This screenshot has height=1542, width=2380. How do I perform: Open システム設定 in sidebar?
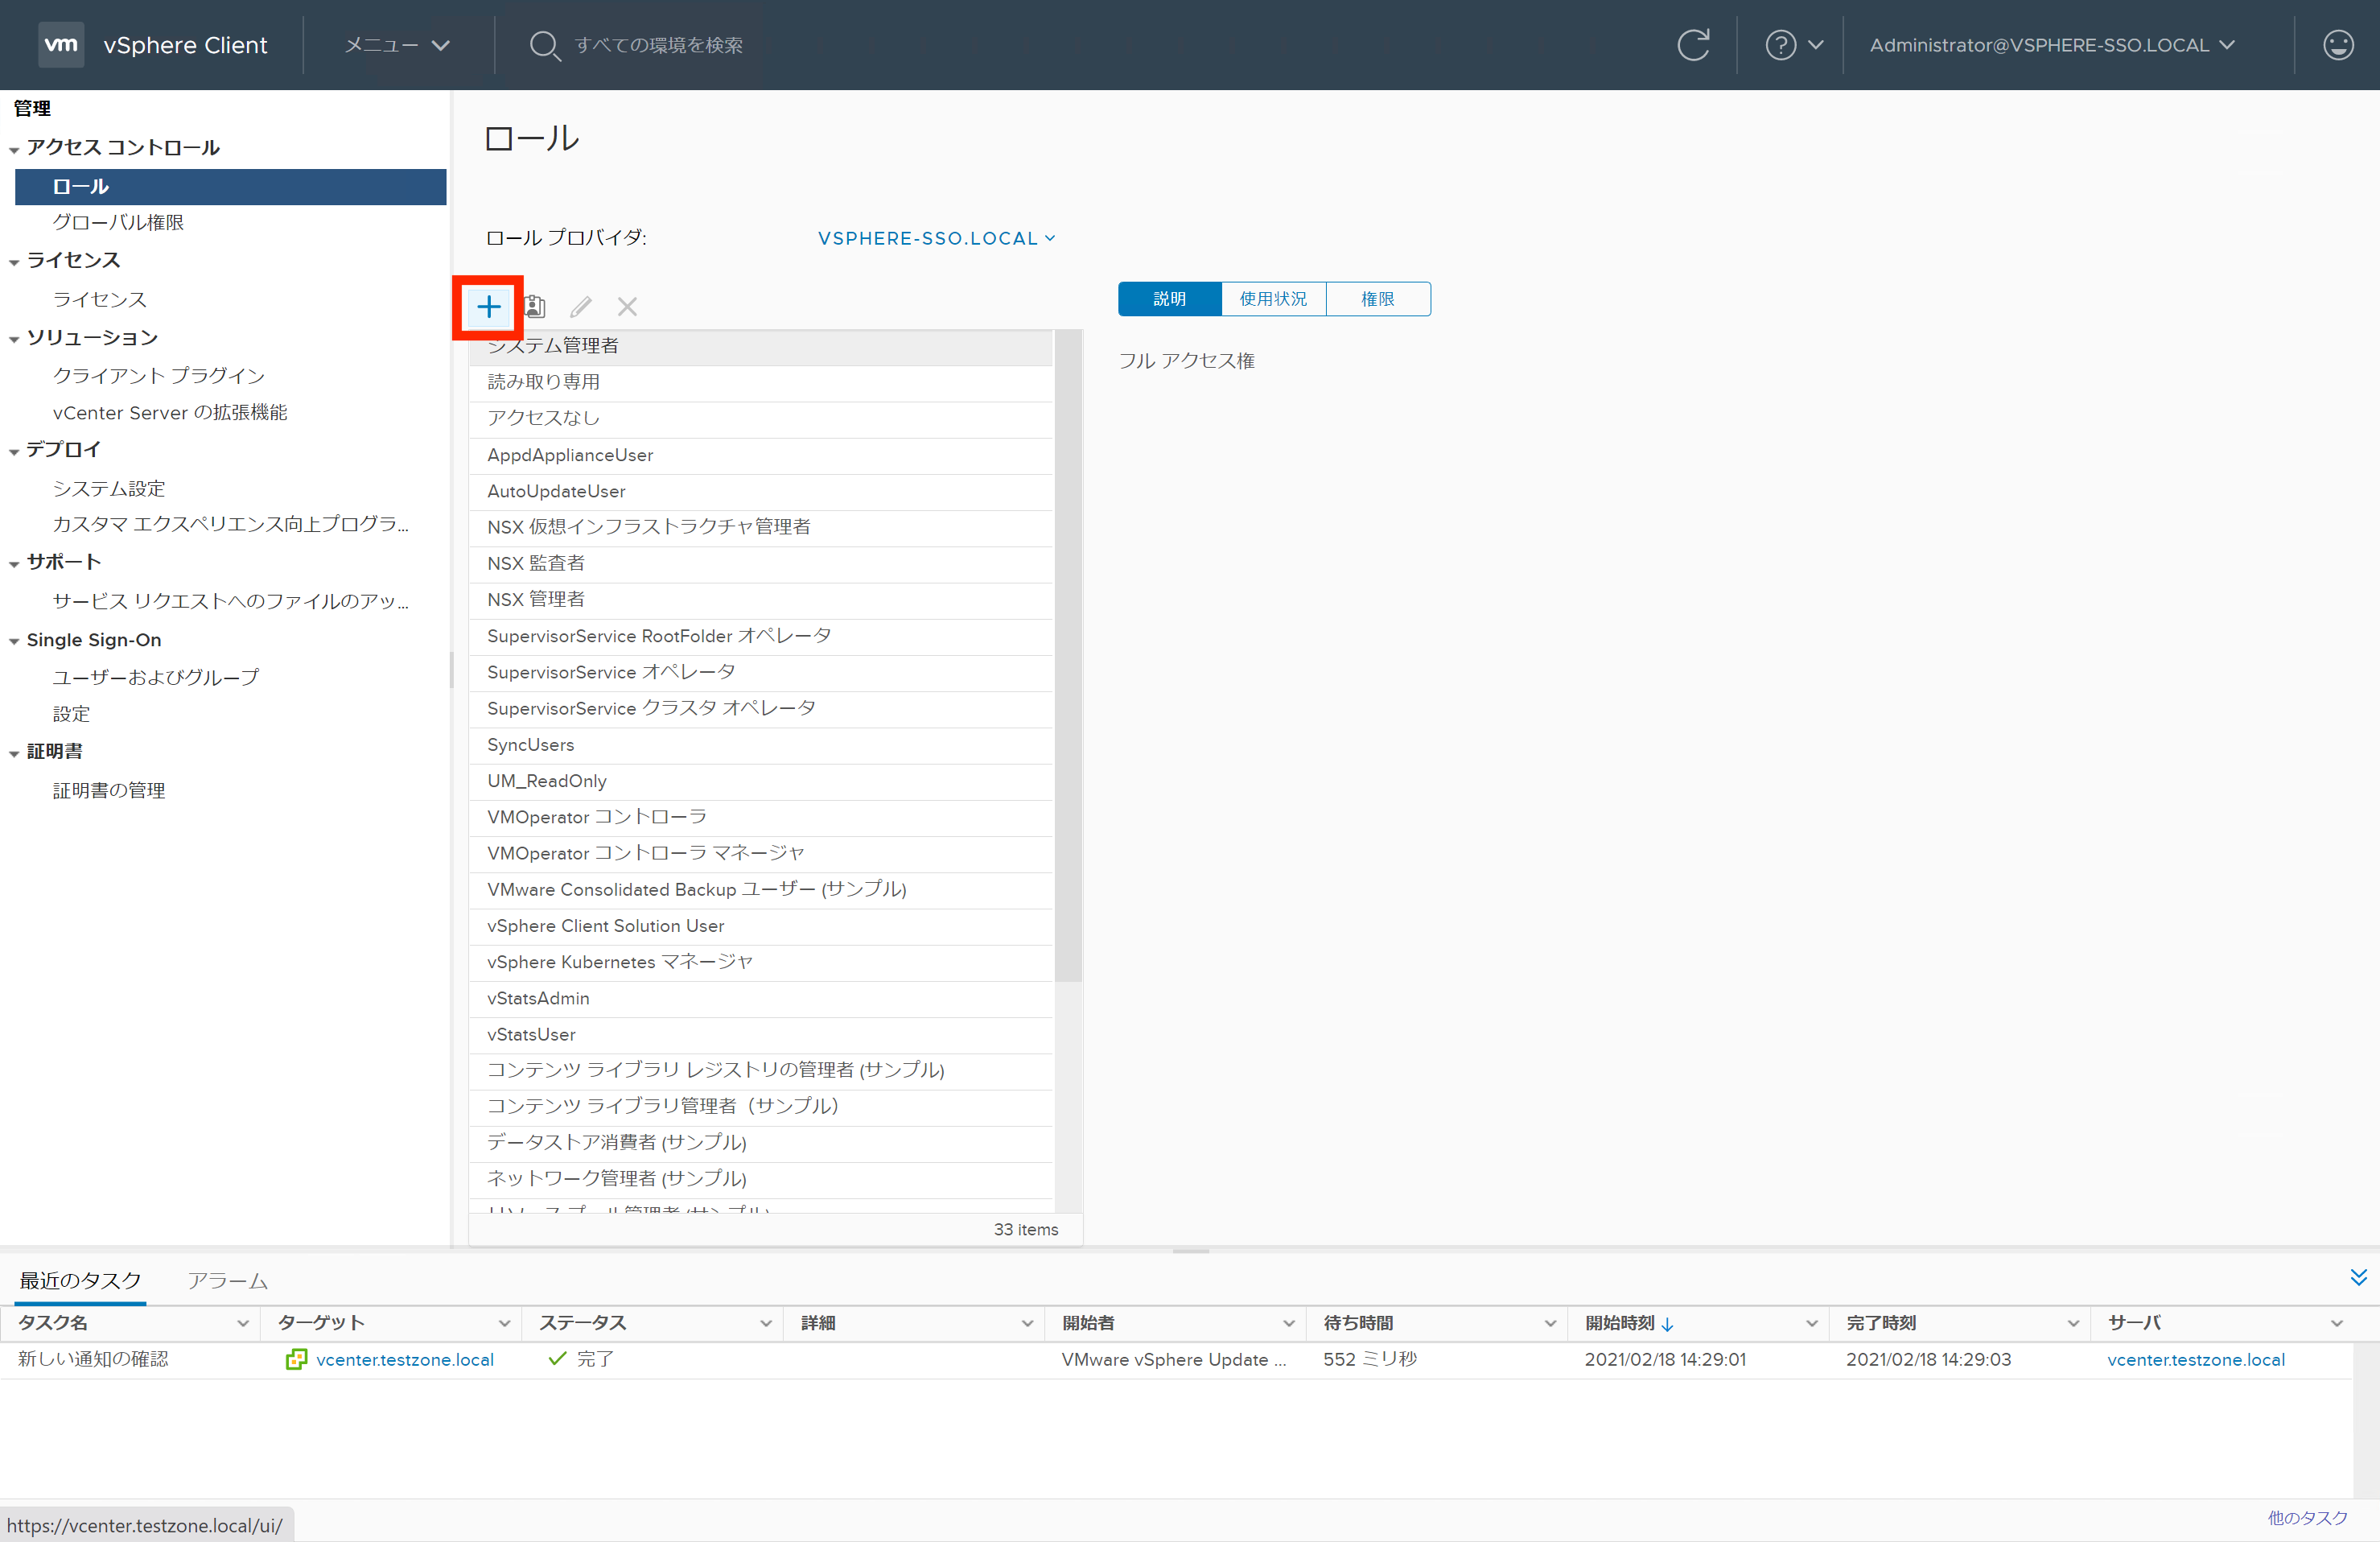(x=109, y=489)
